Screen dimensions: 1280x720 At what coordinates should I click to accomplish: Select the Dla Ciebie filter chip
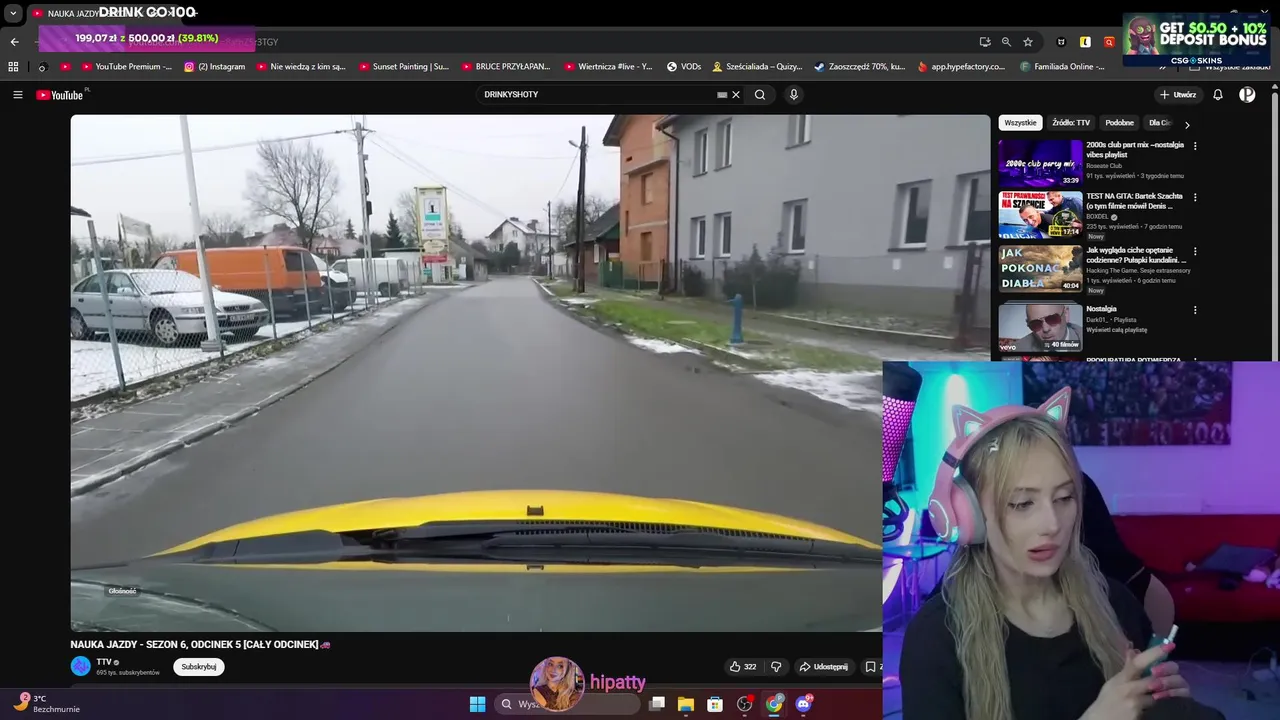click(1159, 123)
